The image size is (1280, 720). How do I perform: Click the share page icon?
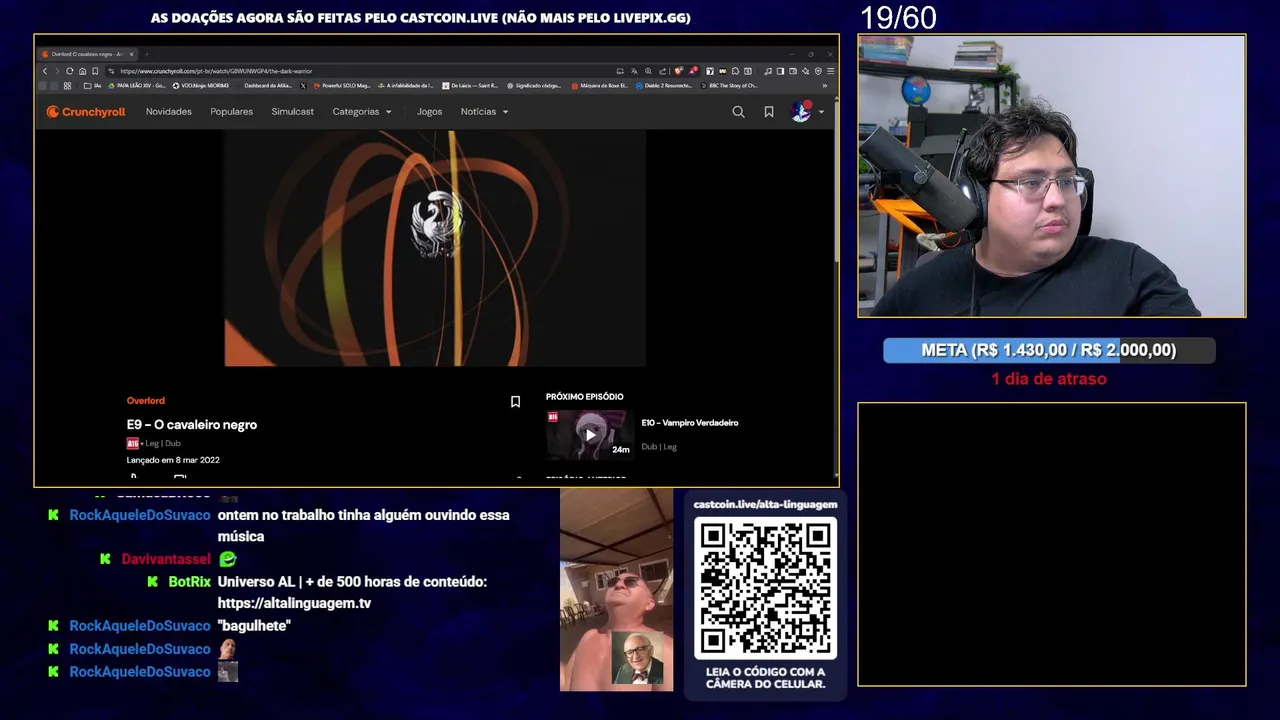tap(663, 71)
